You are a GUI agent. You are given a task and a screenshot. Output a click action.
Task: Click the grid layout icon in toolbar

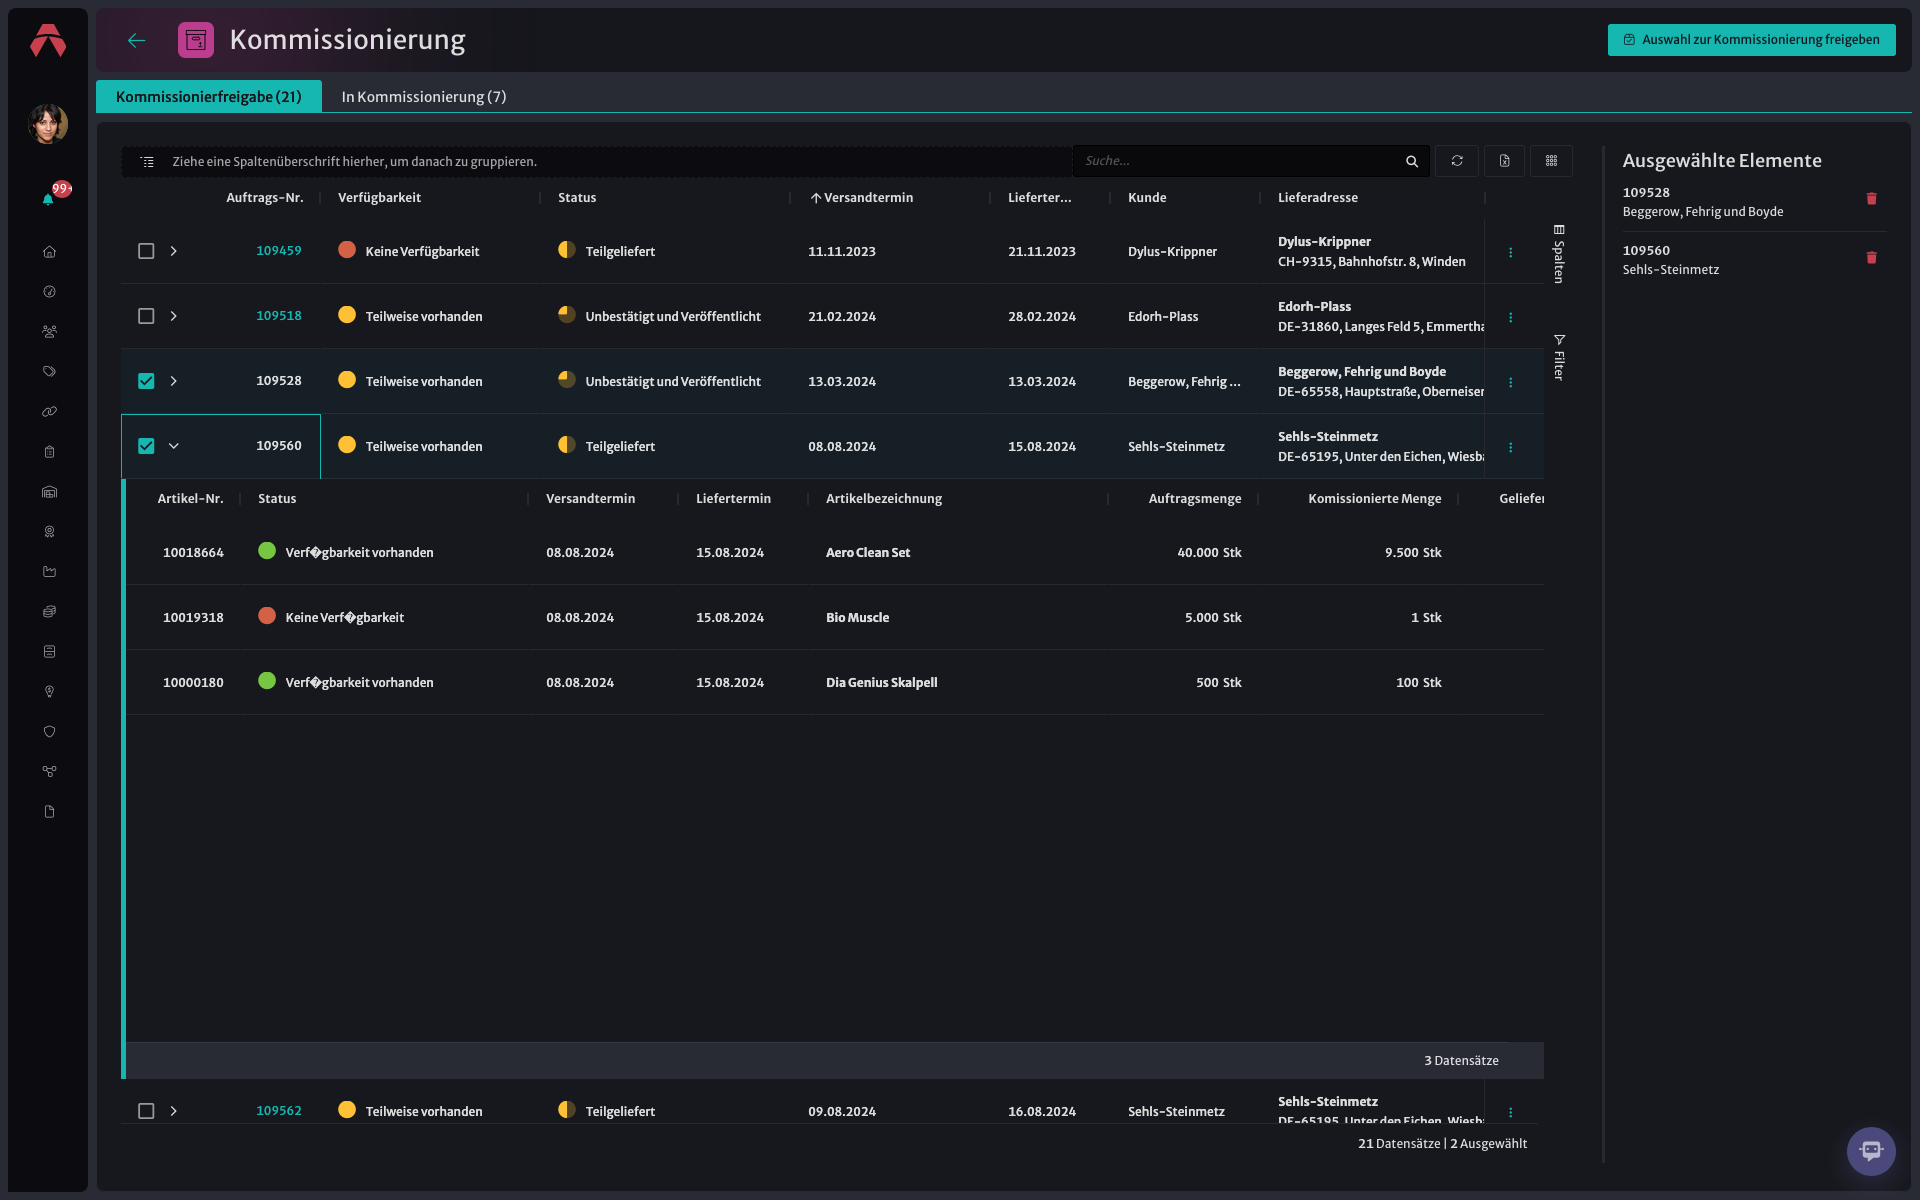[1551, 161]
